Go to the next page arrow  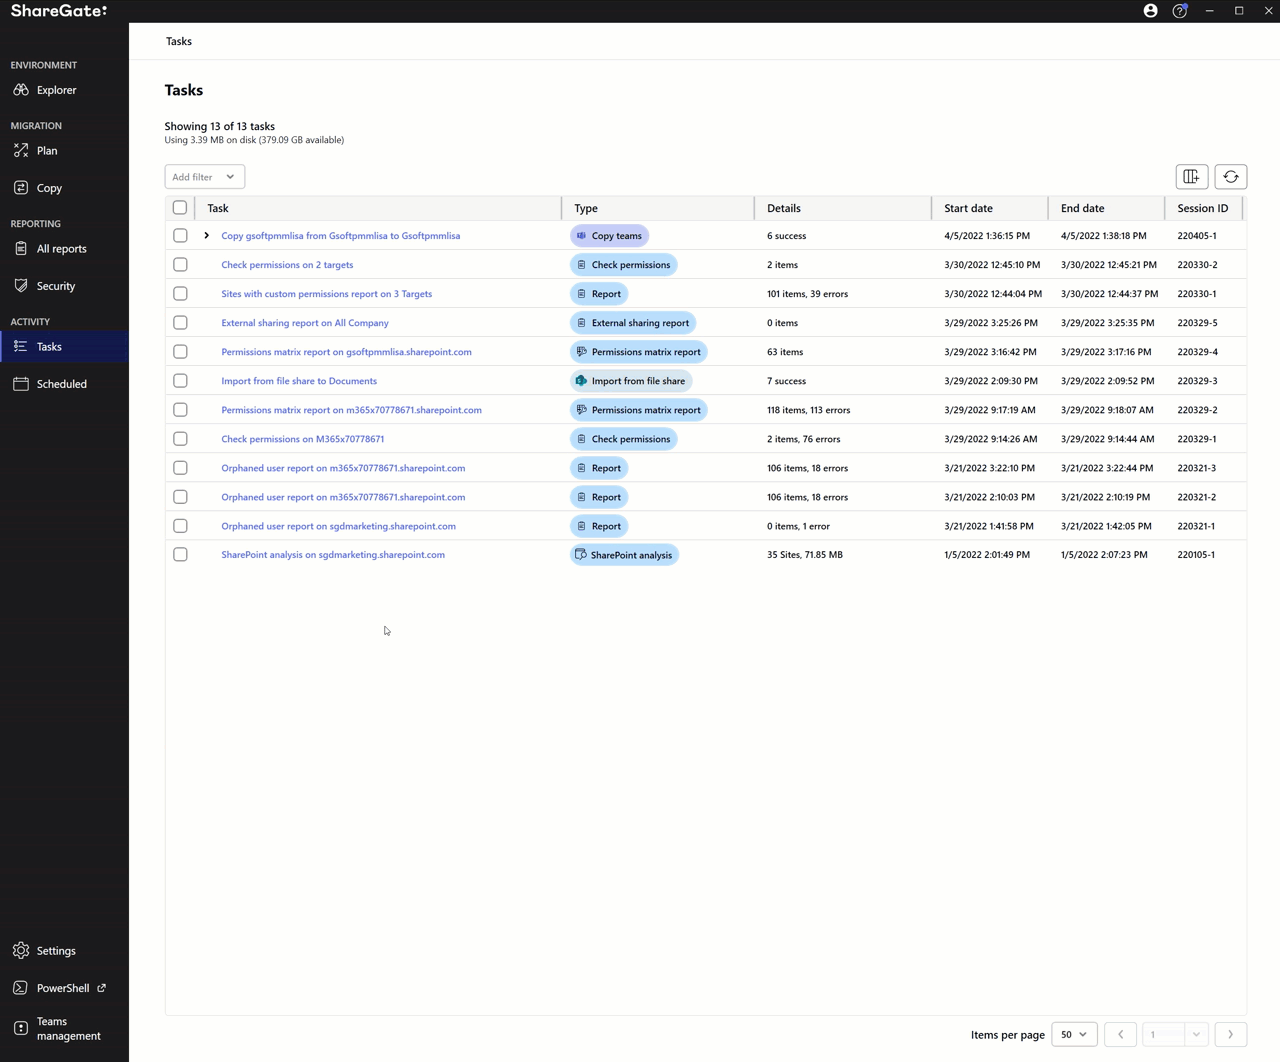point(1231,1035)
